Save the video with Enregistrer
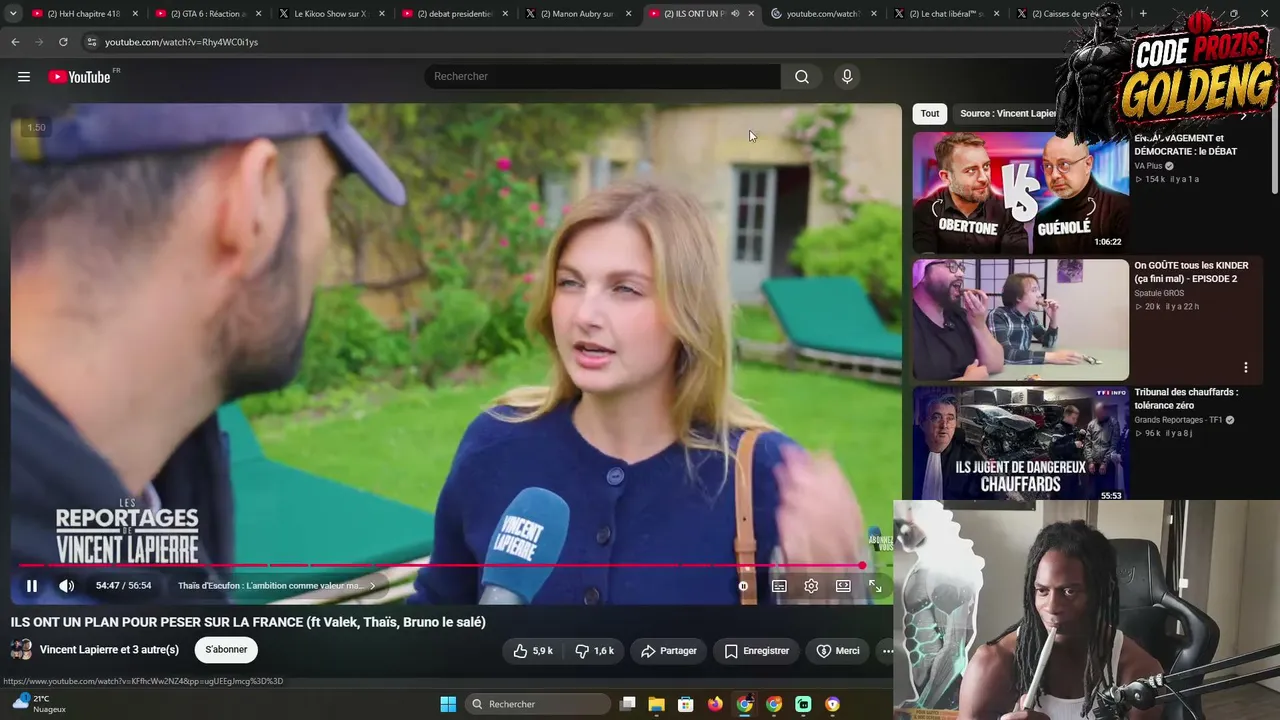The image size is (1280, 720). pos(757,651)
